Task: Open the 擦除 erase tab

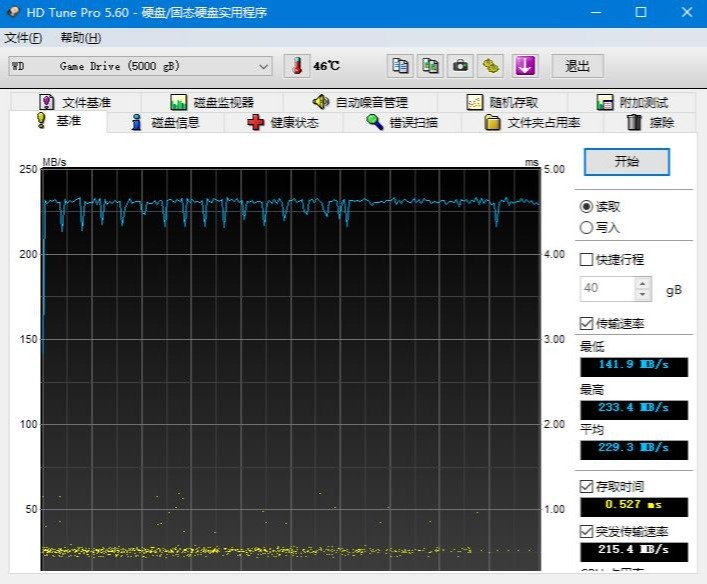Action: click(650, 122)
